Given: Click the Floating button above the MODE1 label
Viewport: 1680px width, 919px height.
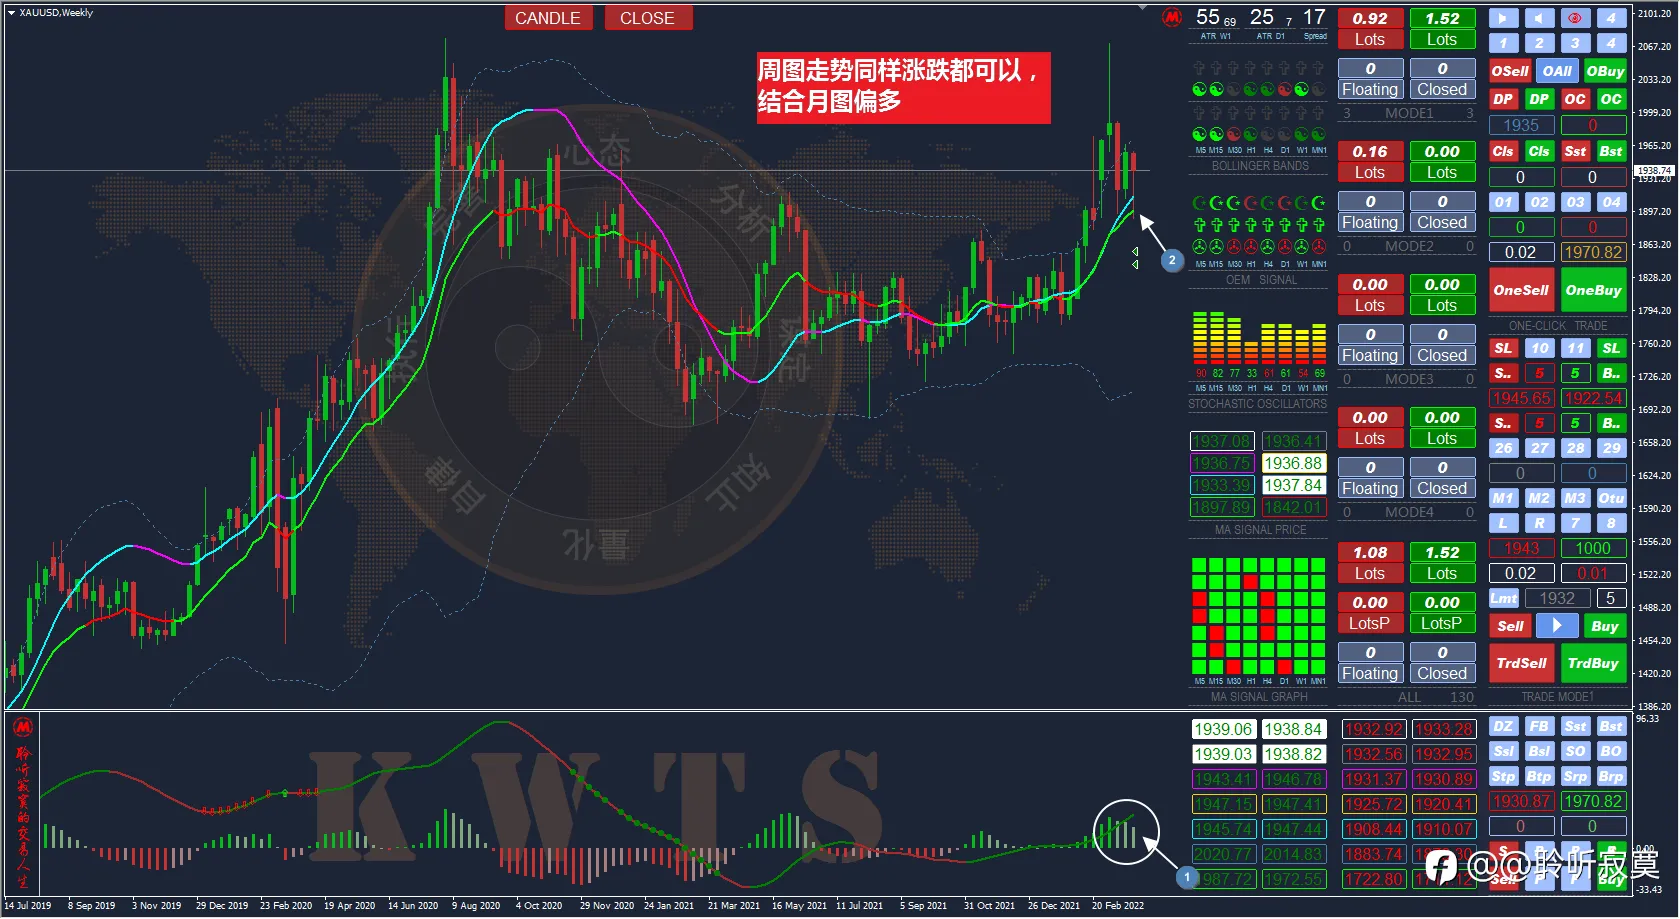Looking at the screenshot, I should click(1370, 89).
